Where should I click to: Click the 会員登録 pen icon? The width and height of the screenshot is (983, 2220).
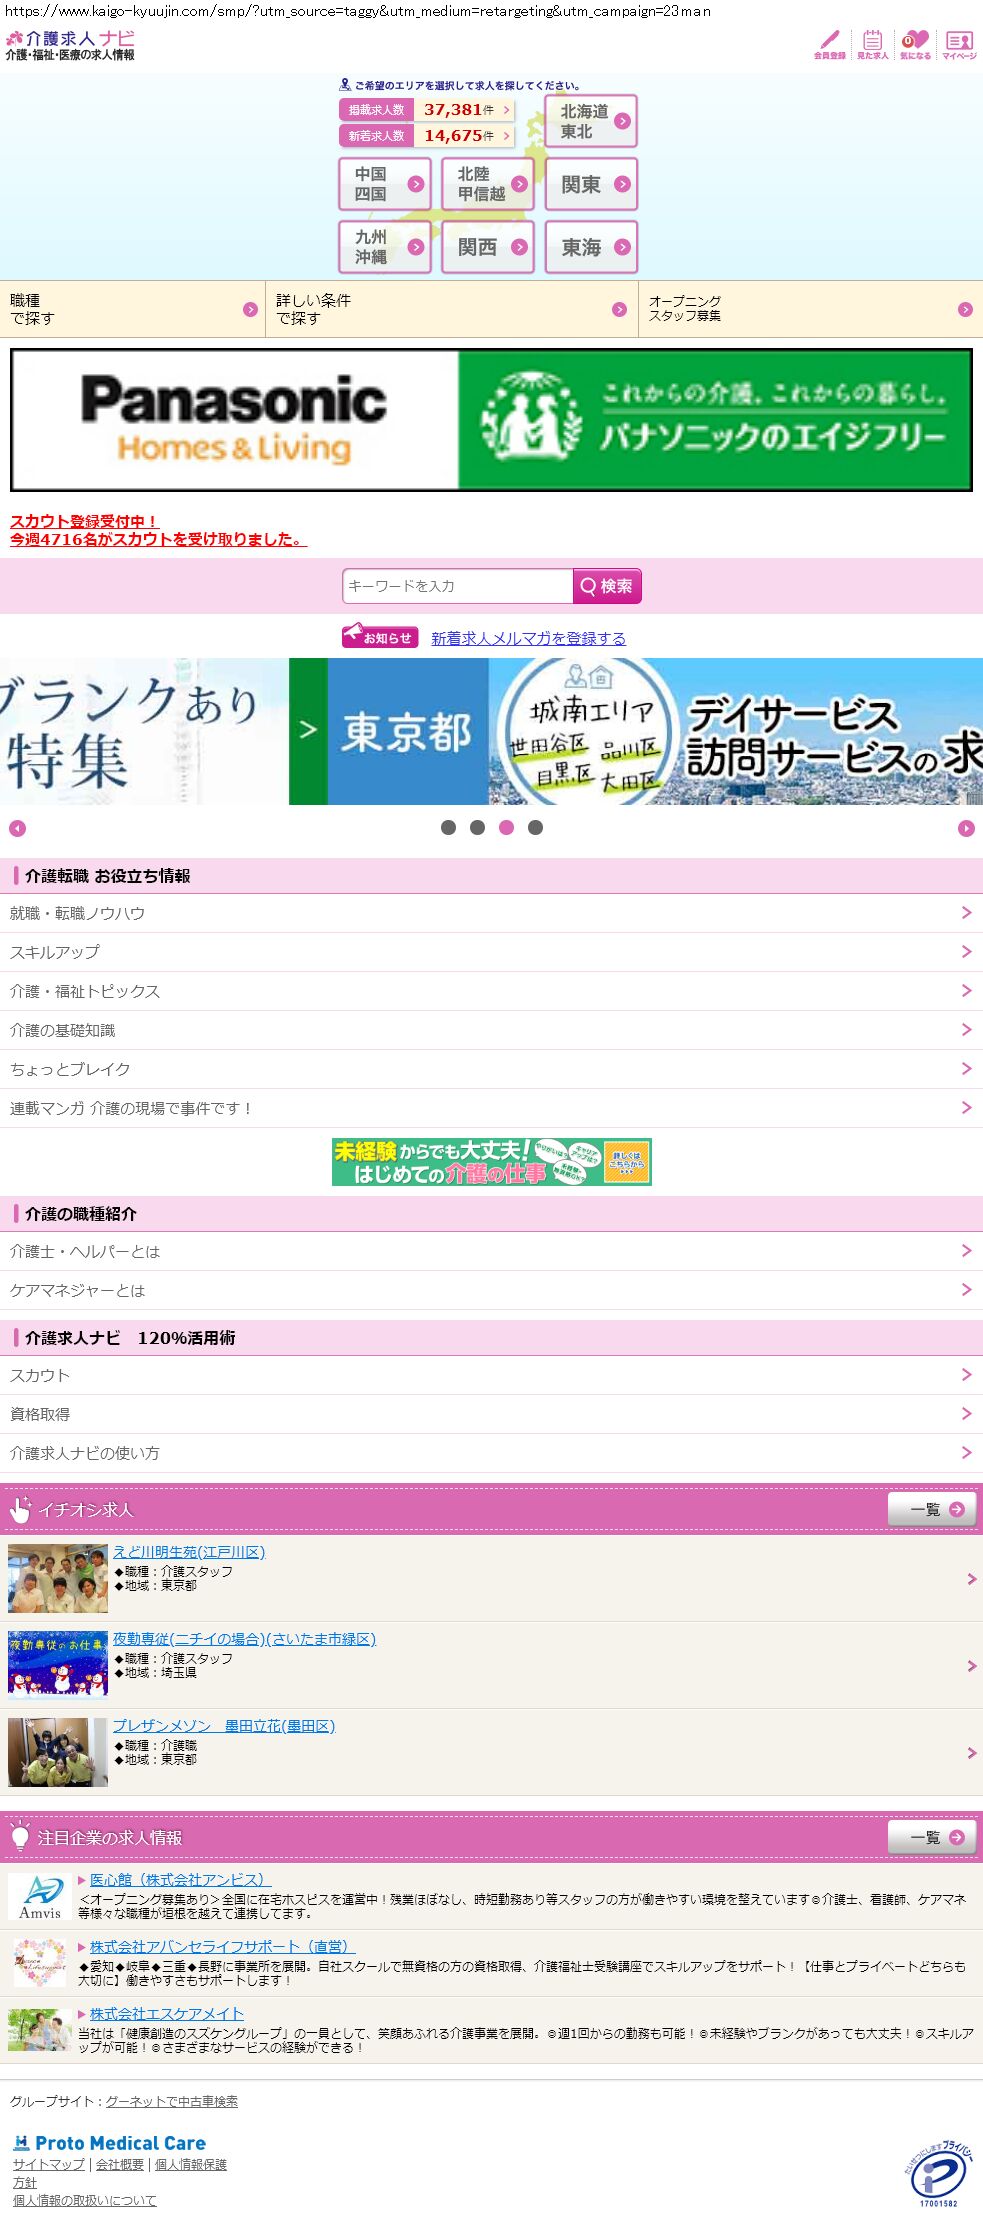(x=829, y=43)
